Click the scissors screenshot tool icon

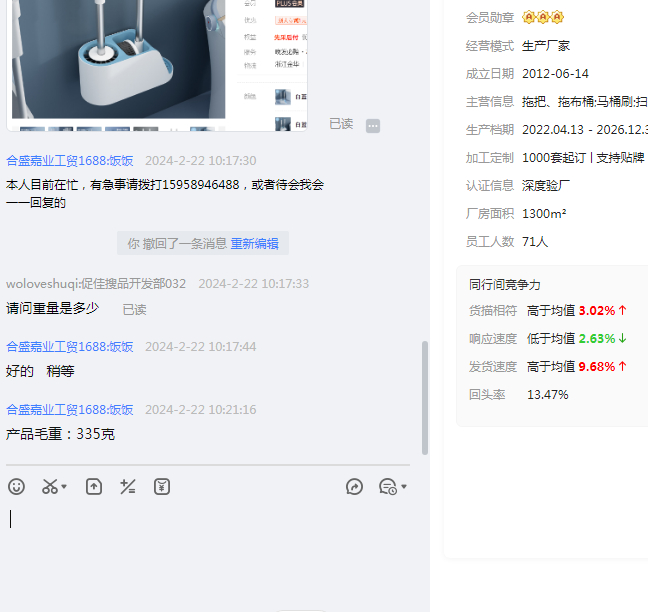coord(50,486)
